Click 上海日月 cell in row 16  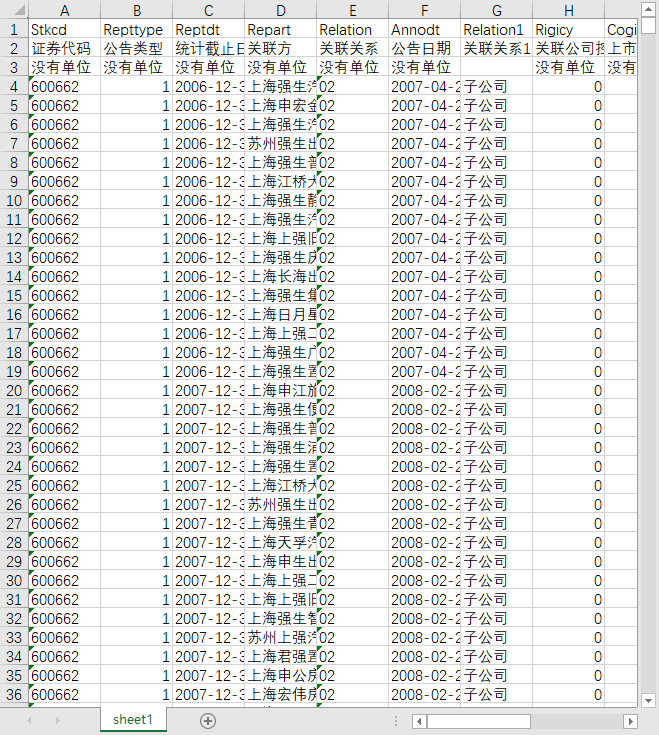tap(280, 315)
